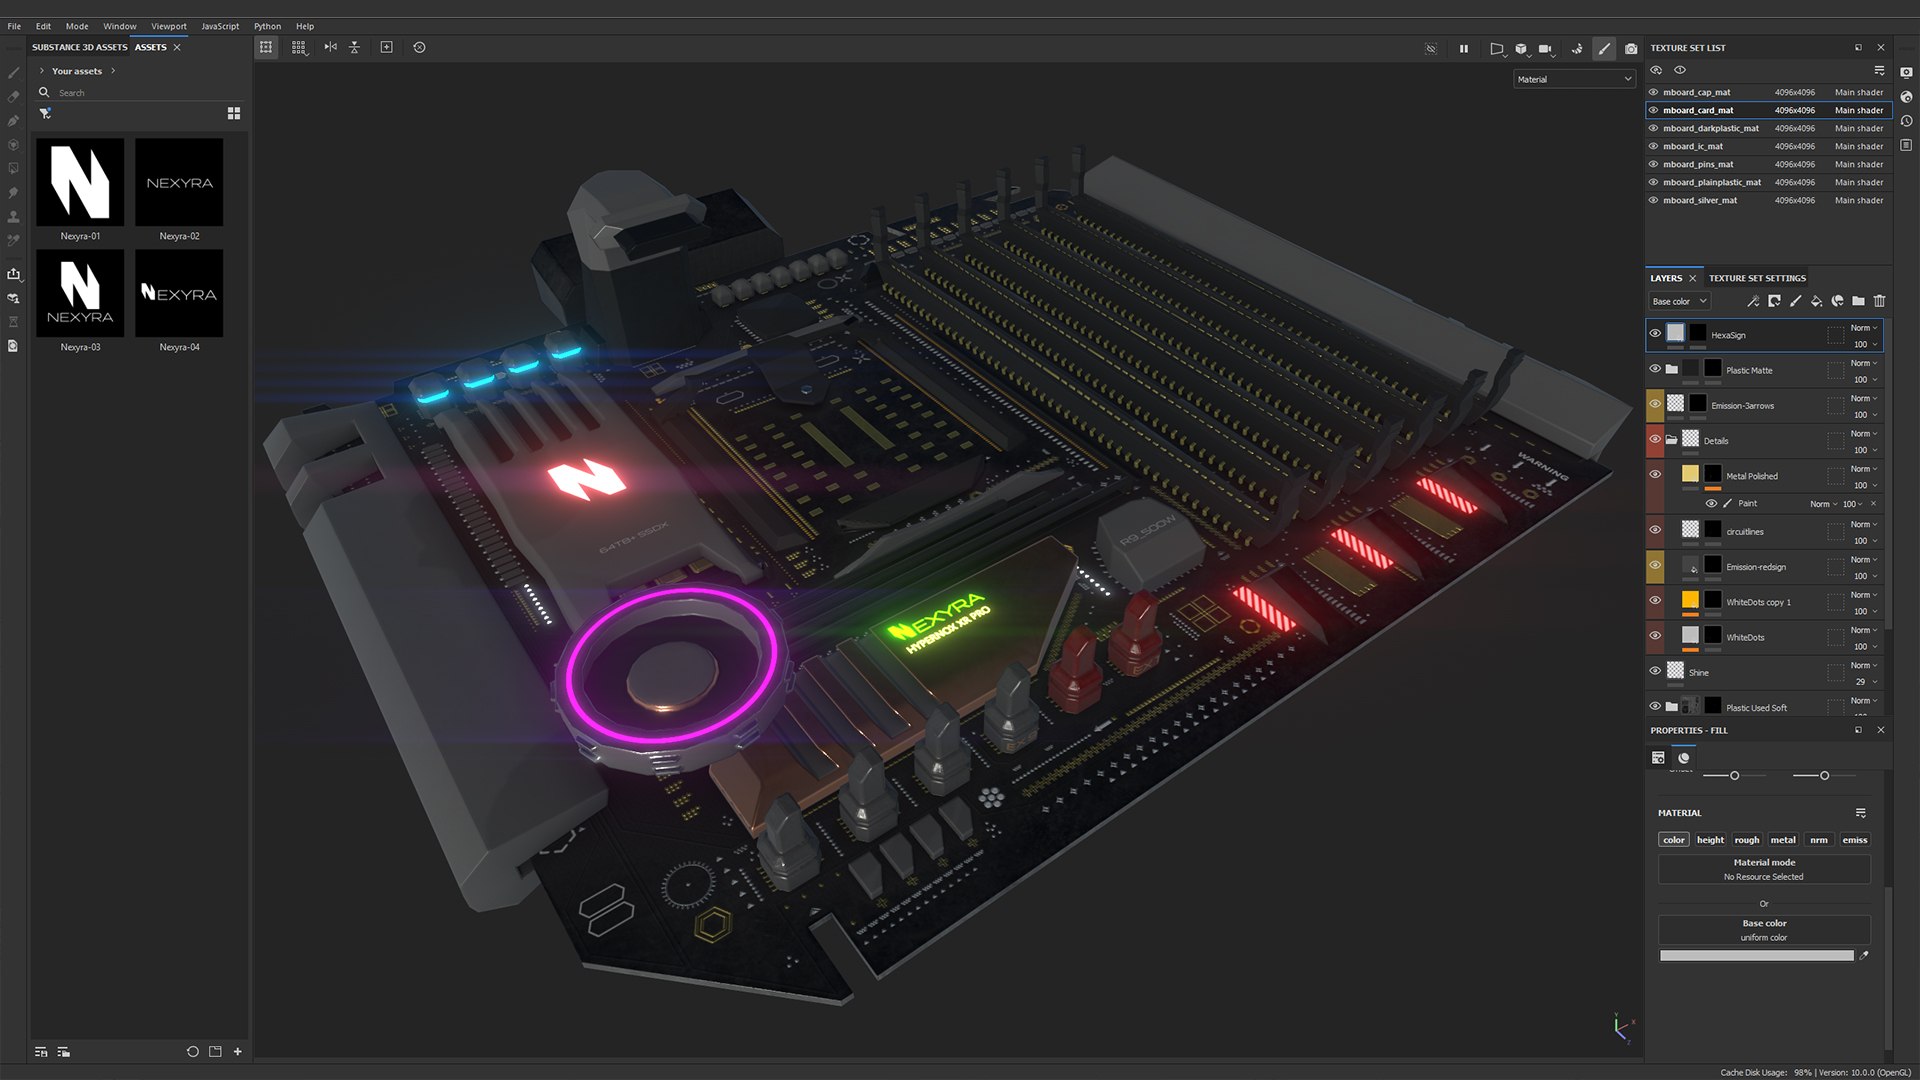Click the left slider handle in Properties
Image resolution: width=1920 pixels, height=1080 pixels.
tap(1734, 776)
